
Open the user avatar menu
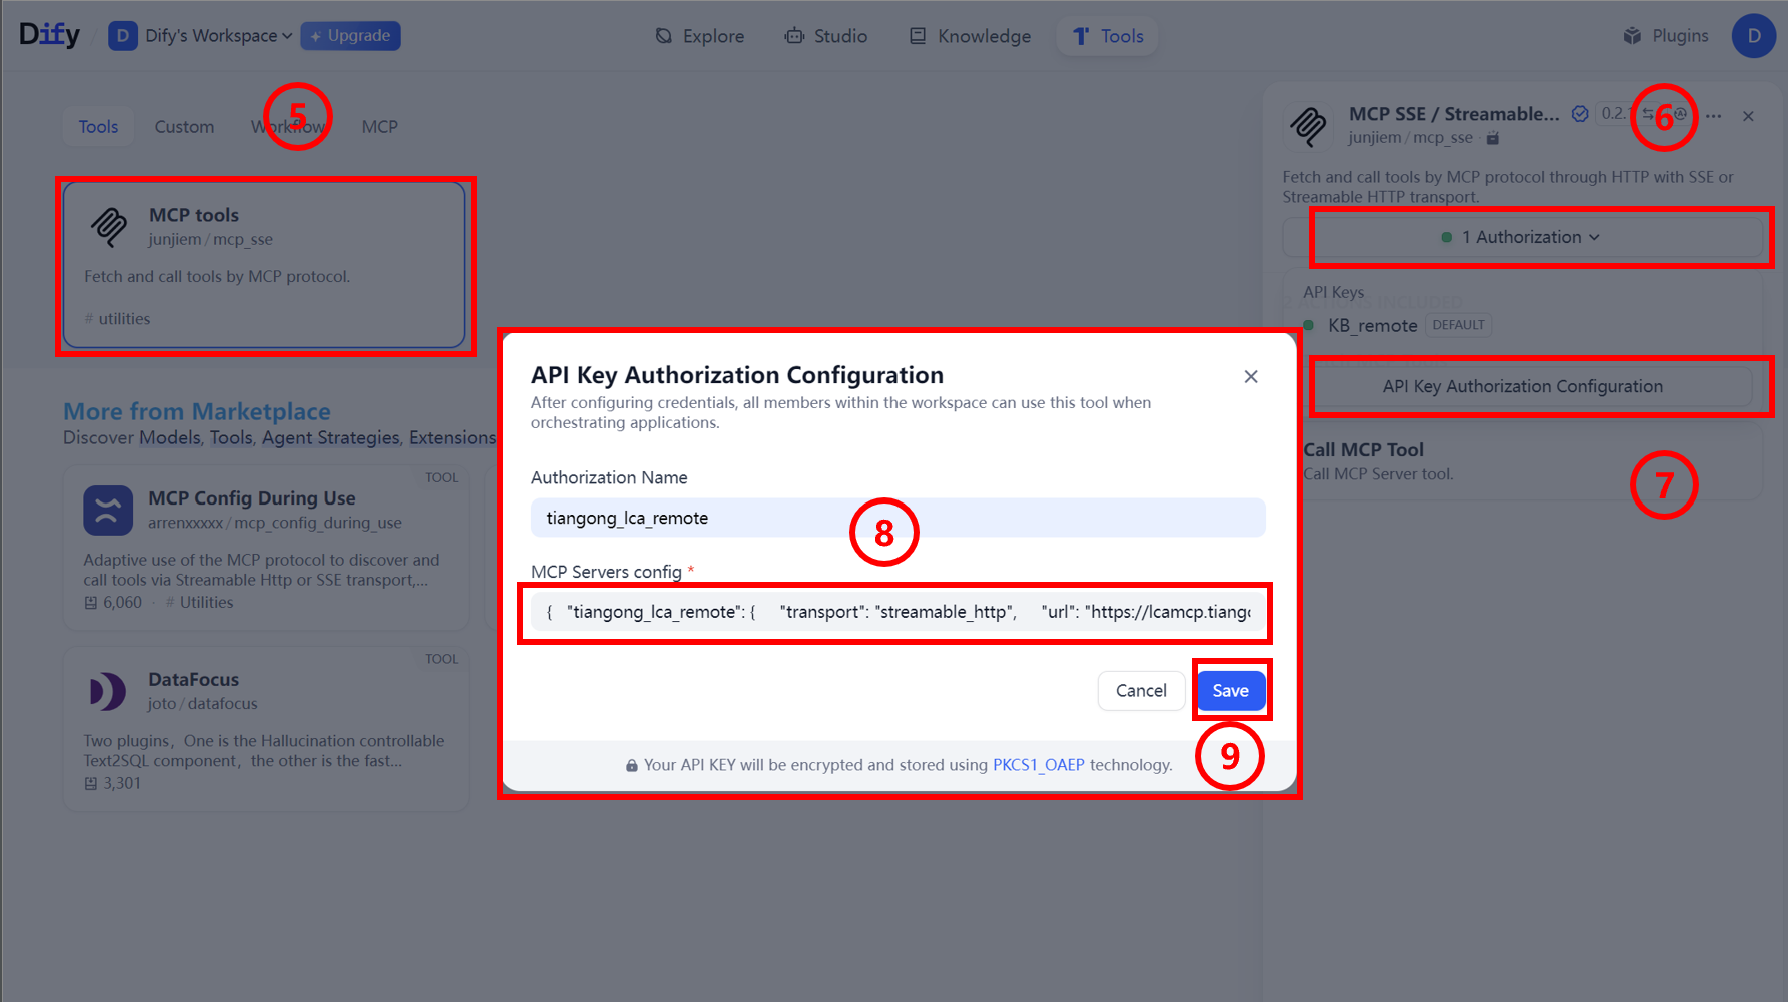(1753, 36)
